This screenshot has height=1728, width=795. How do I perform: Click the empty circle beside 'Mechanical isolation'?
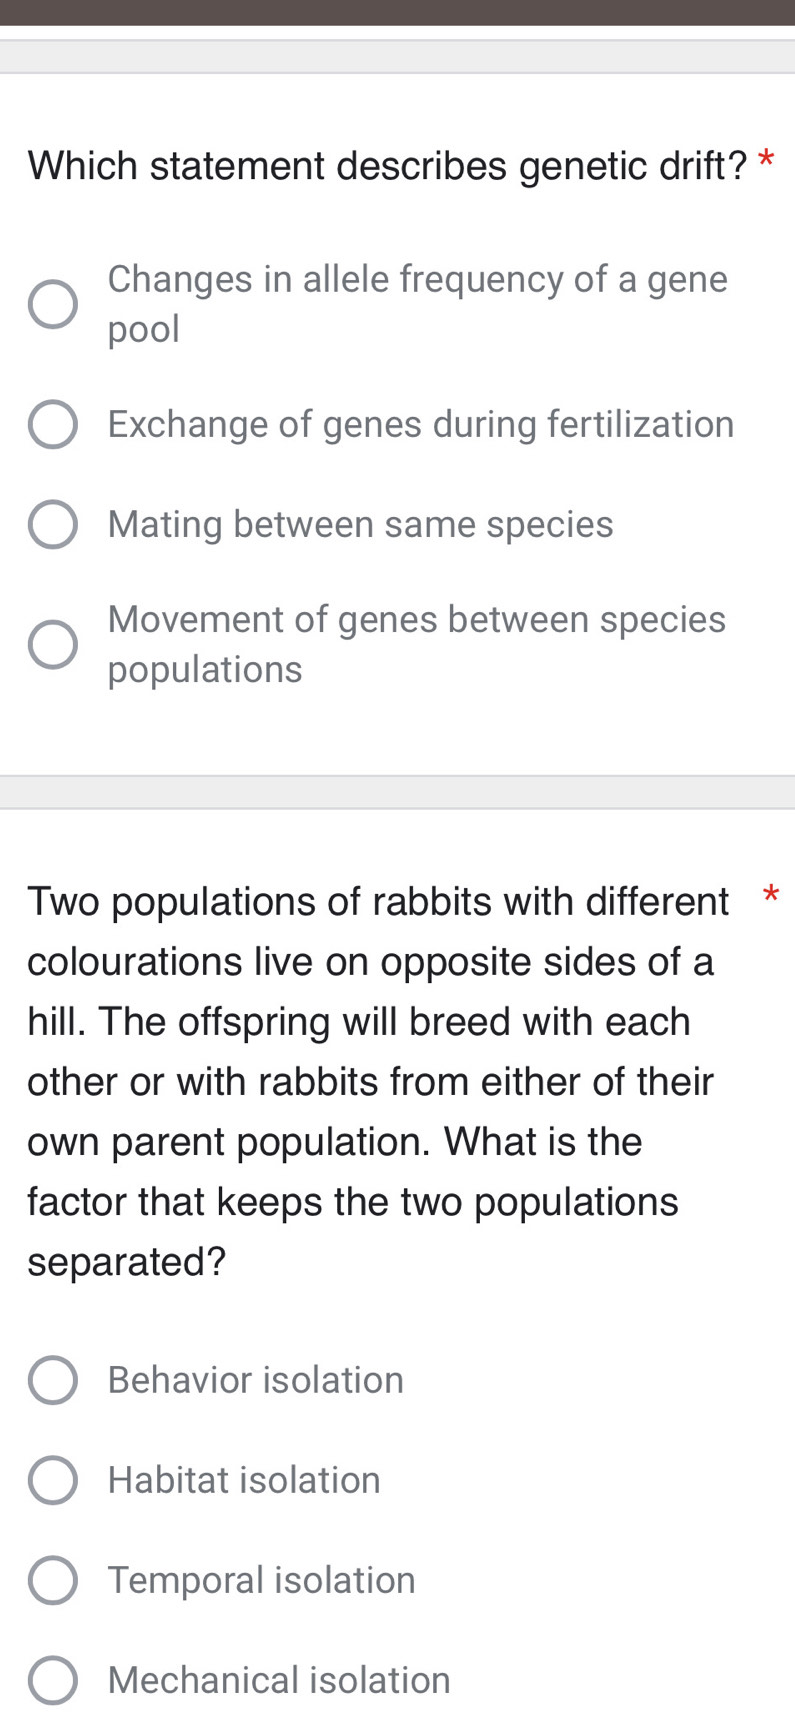tap(53, 1680)
